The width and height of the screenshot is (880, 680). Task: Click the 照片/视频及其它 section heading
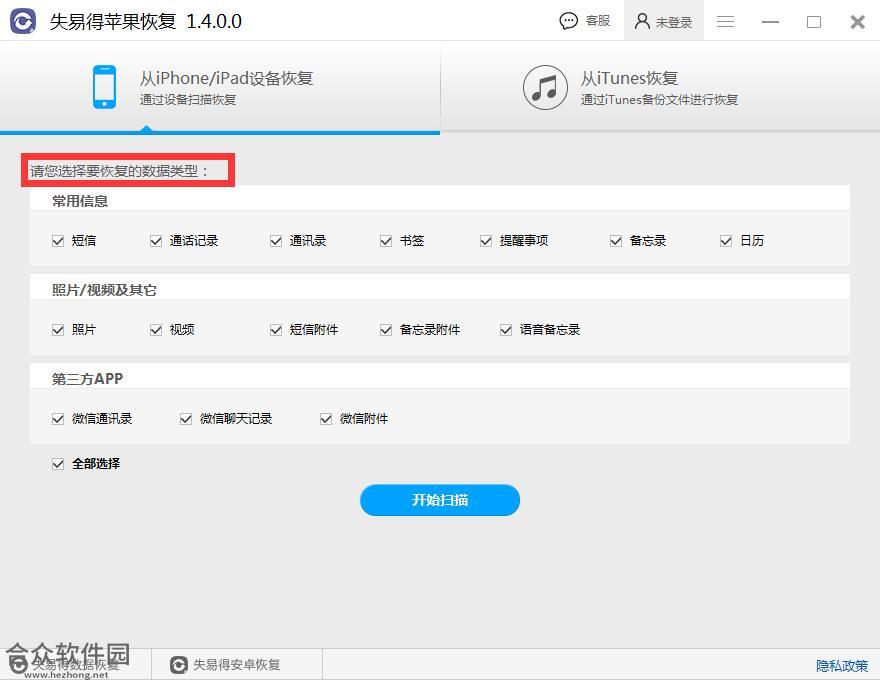click(x=104, y=290)
